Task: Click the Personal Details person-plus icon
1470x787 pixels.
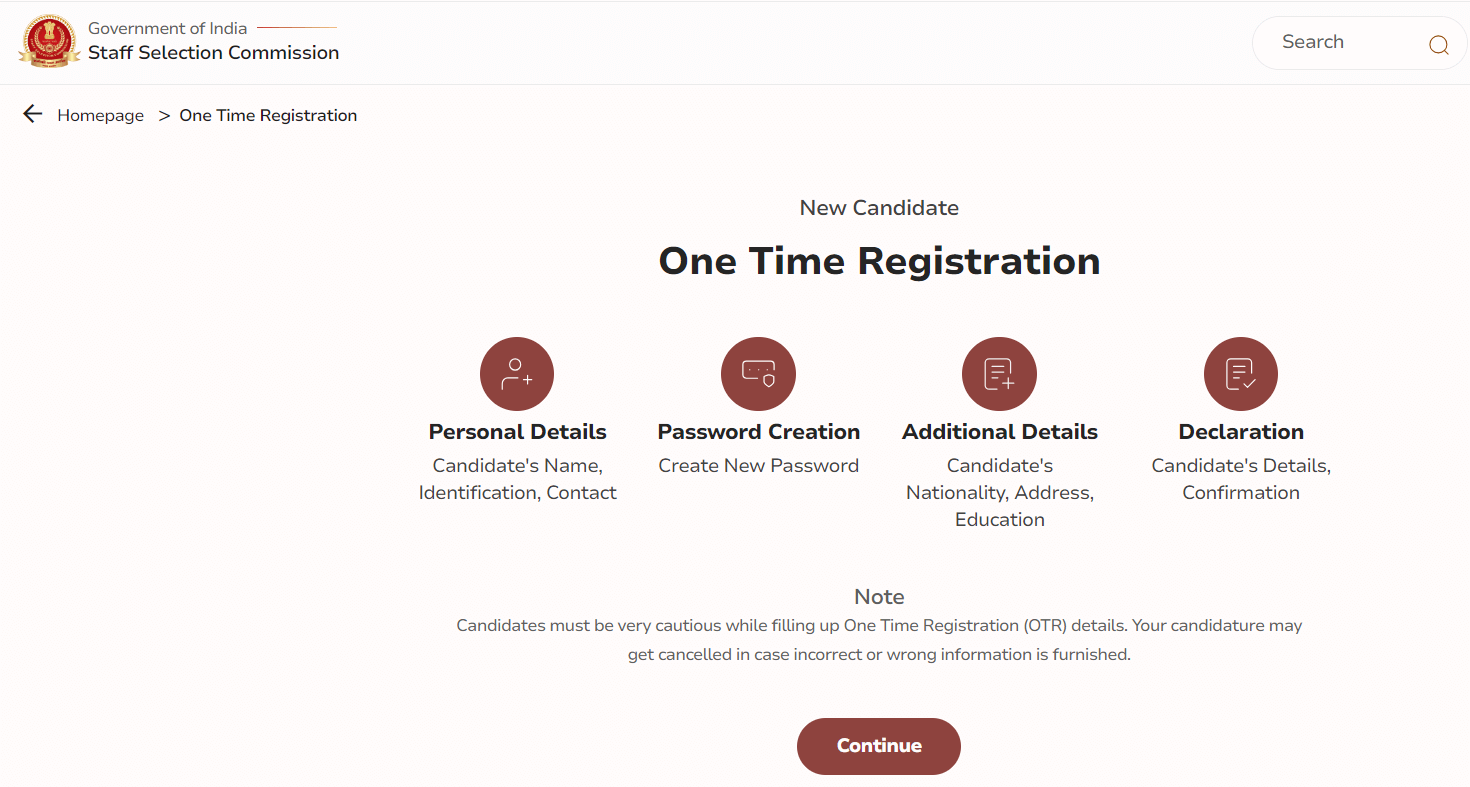Action: point(517,374)
